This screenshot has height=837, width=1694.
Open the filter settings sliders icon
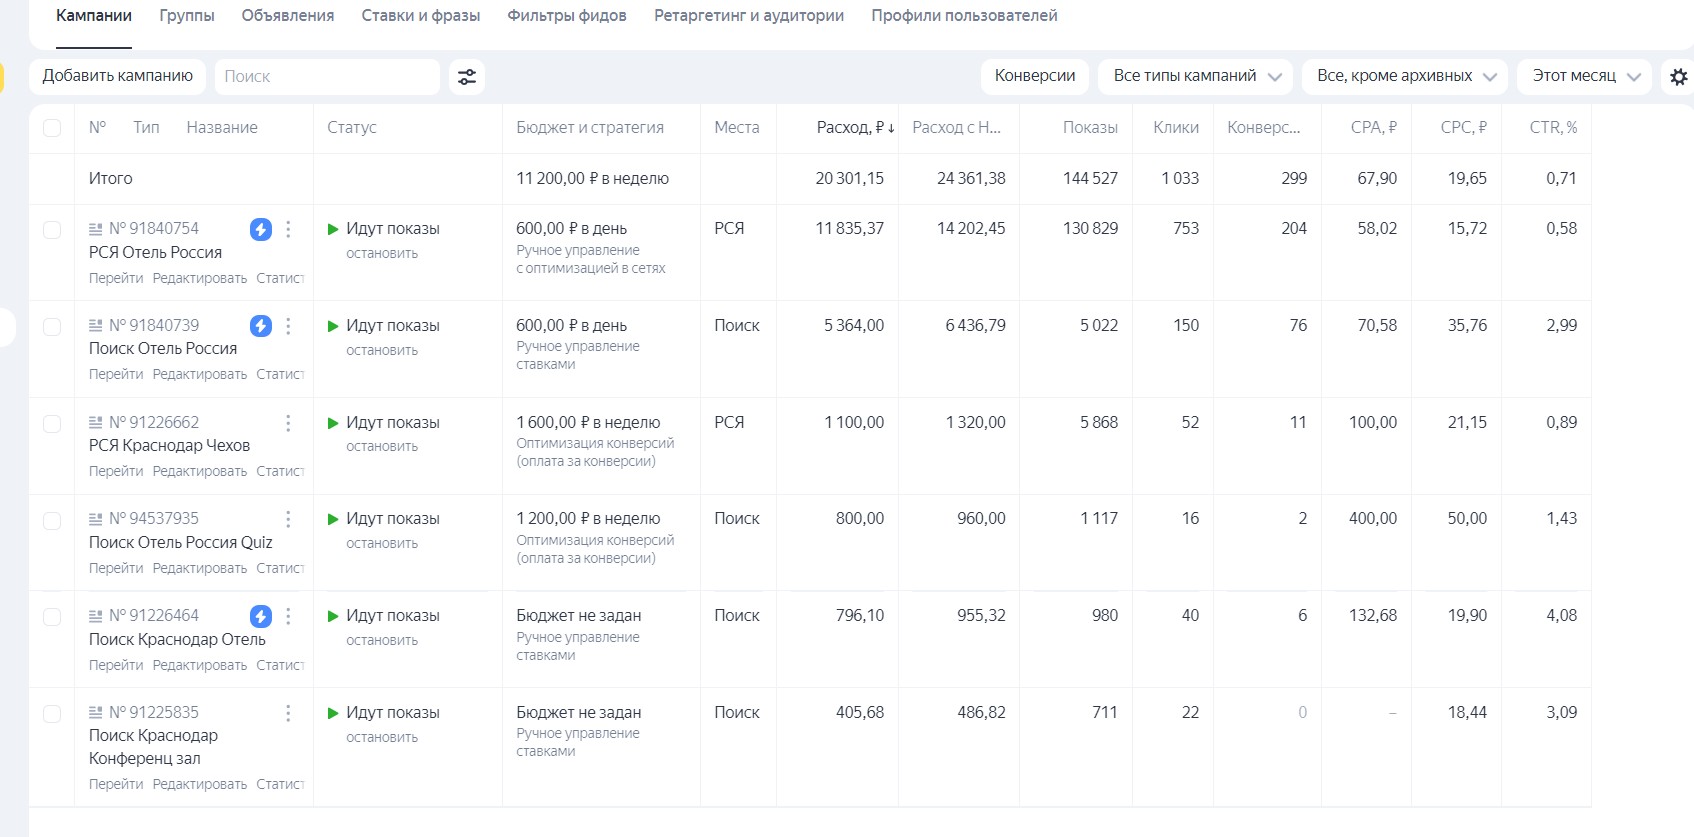tap(467, 77)
